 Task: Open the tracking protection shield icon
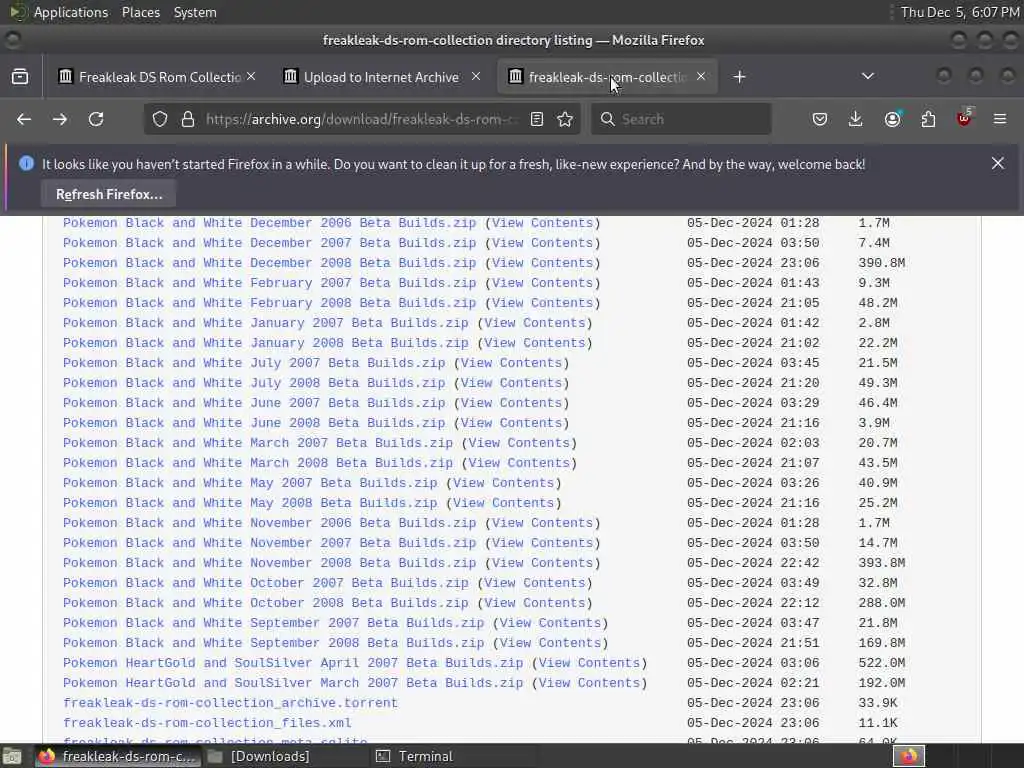point(160,120)
